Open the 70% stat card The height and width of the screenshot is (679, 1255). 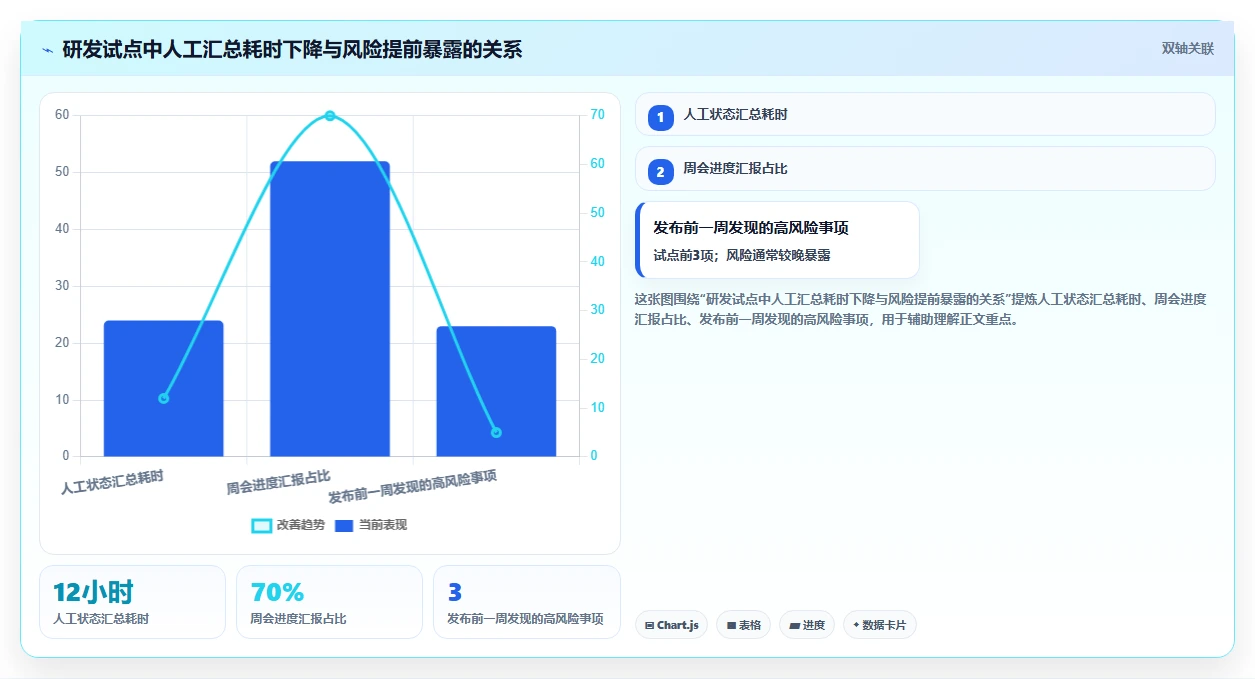pyautogui.click(x=329, y=602)
